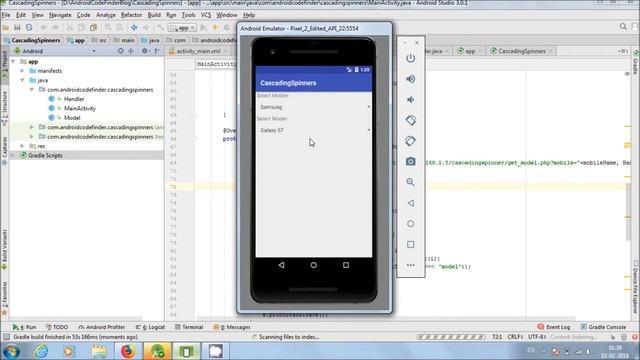Screen dimensions: 640x360
Task: Click Search Everywhere magnifier in Android Studio
Action: pyautogui.click(x=623, y=27)
